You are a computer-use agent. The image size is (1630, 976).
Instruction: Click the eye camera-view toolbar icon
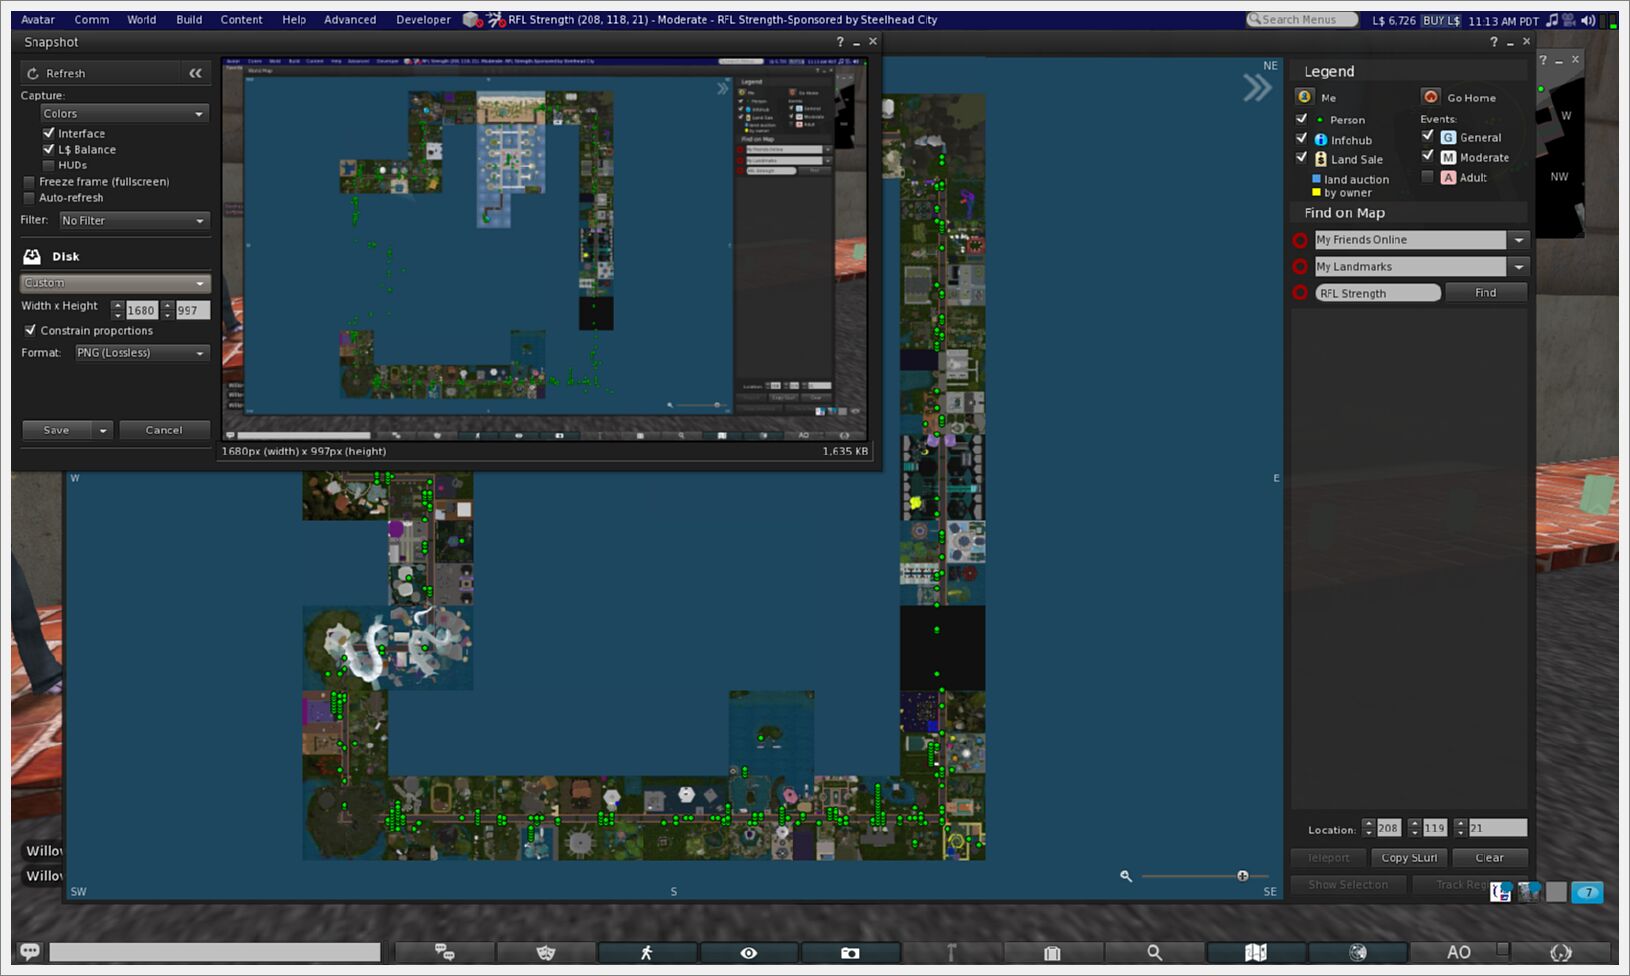point(748,953)
